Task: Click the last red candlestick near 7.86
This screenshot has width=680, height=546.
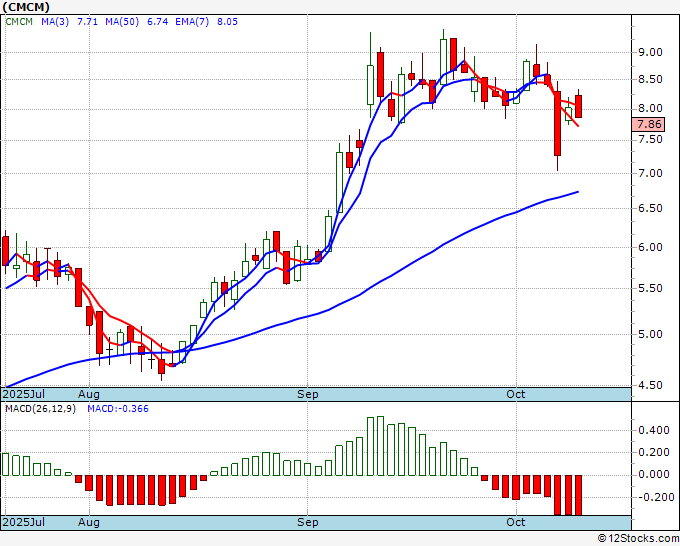Action: (x=579, y=106)
